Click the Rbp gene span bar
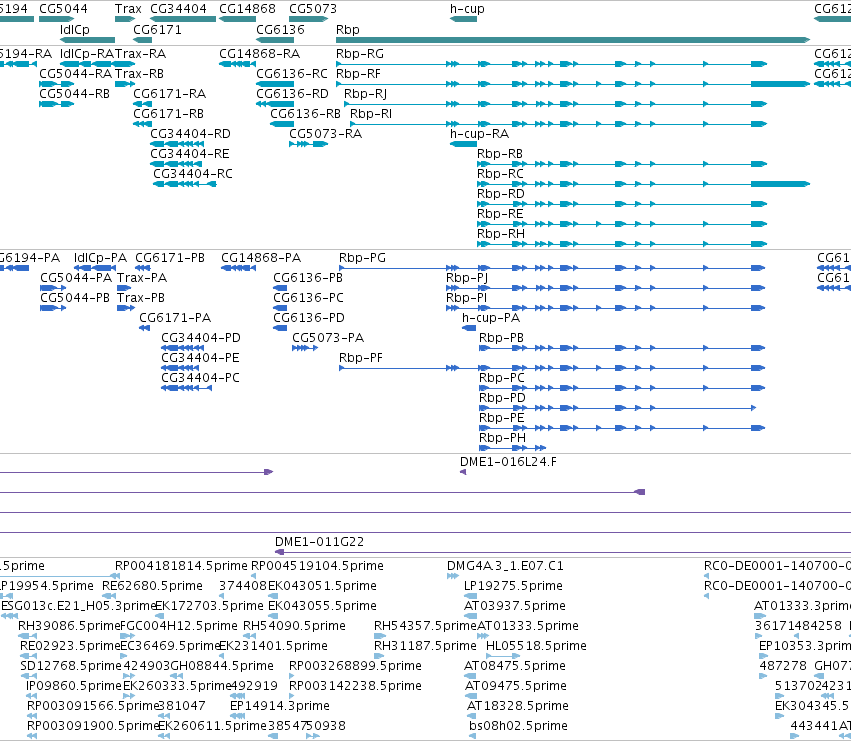 (573, 40)
